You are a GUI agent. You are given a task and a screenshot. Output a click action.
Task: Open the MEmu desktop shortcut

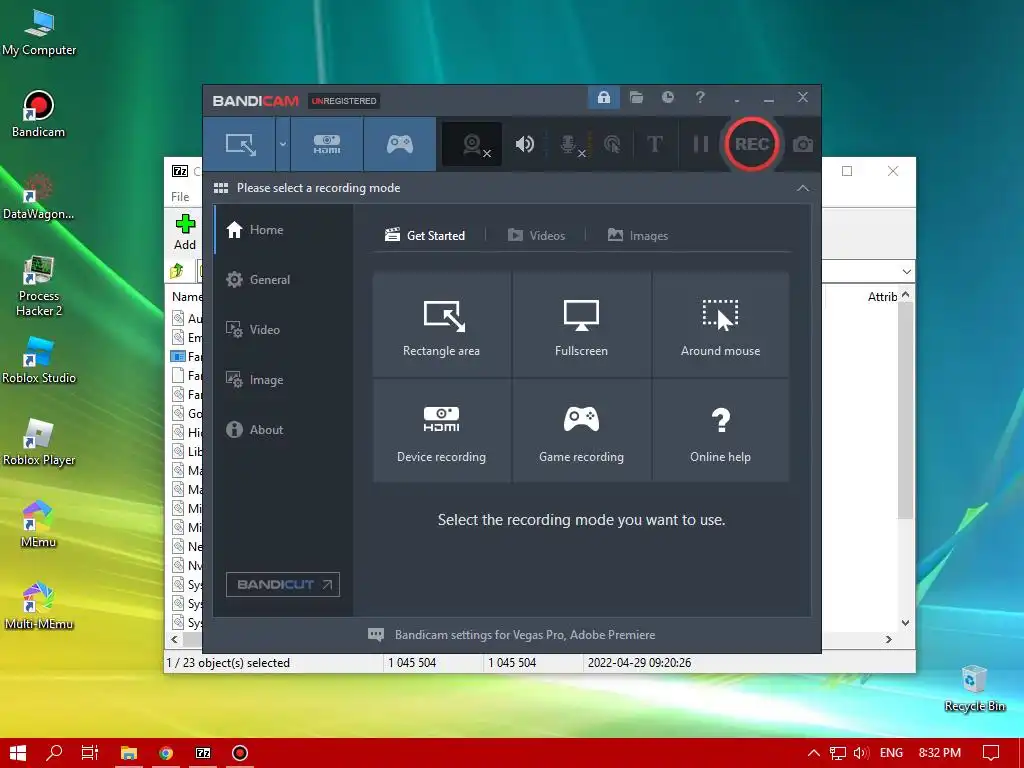coord(39,524)
